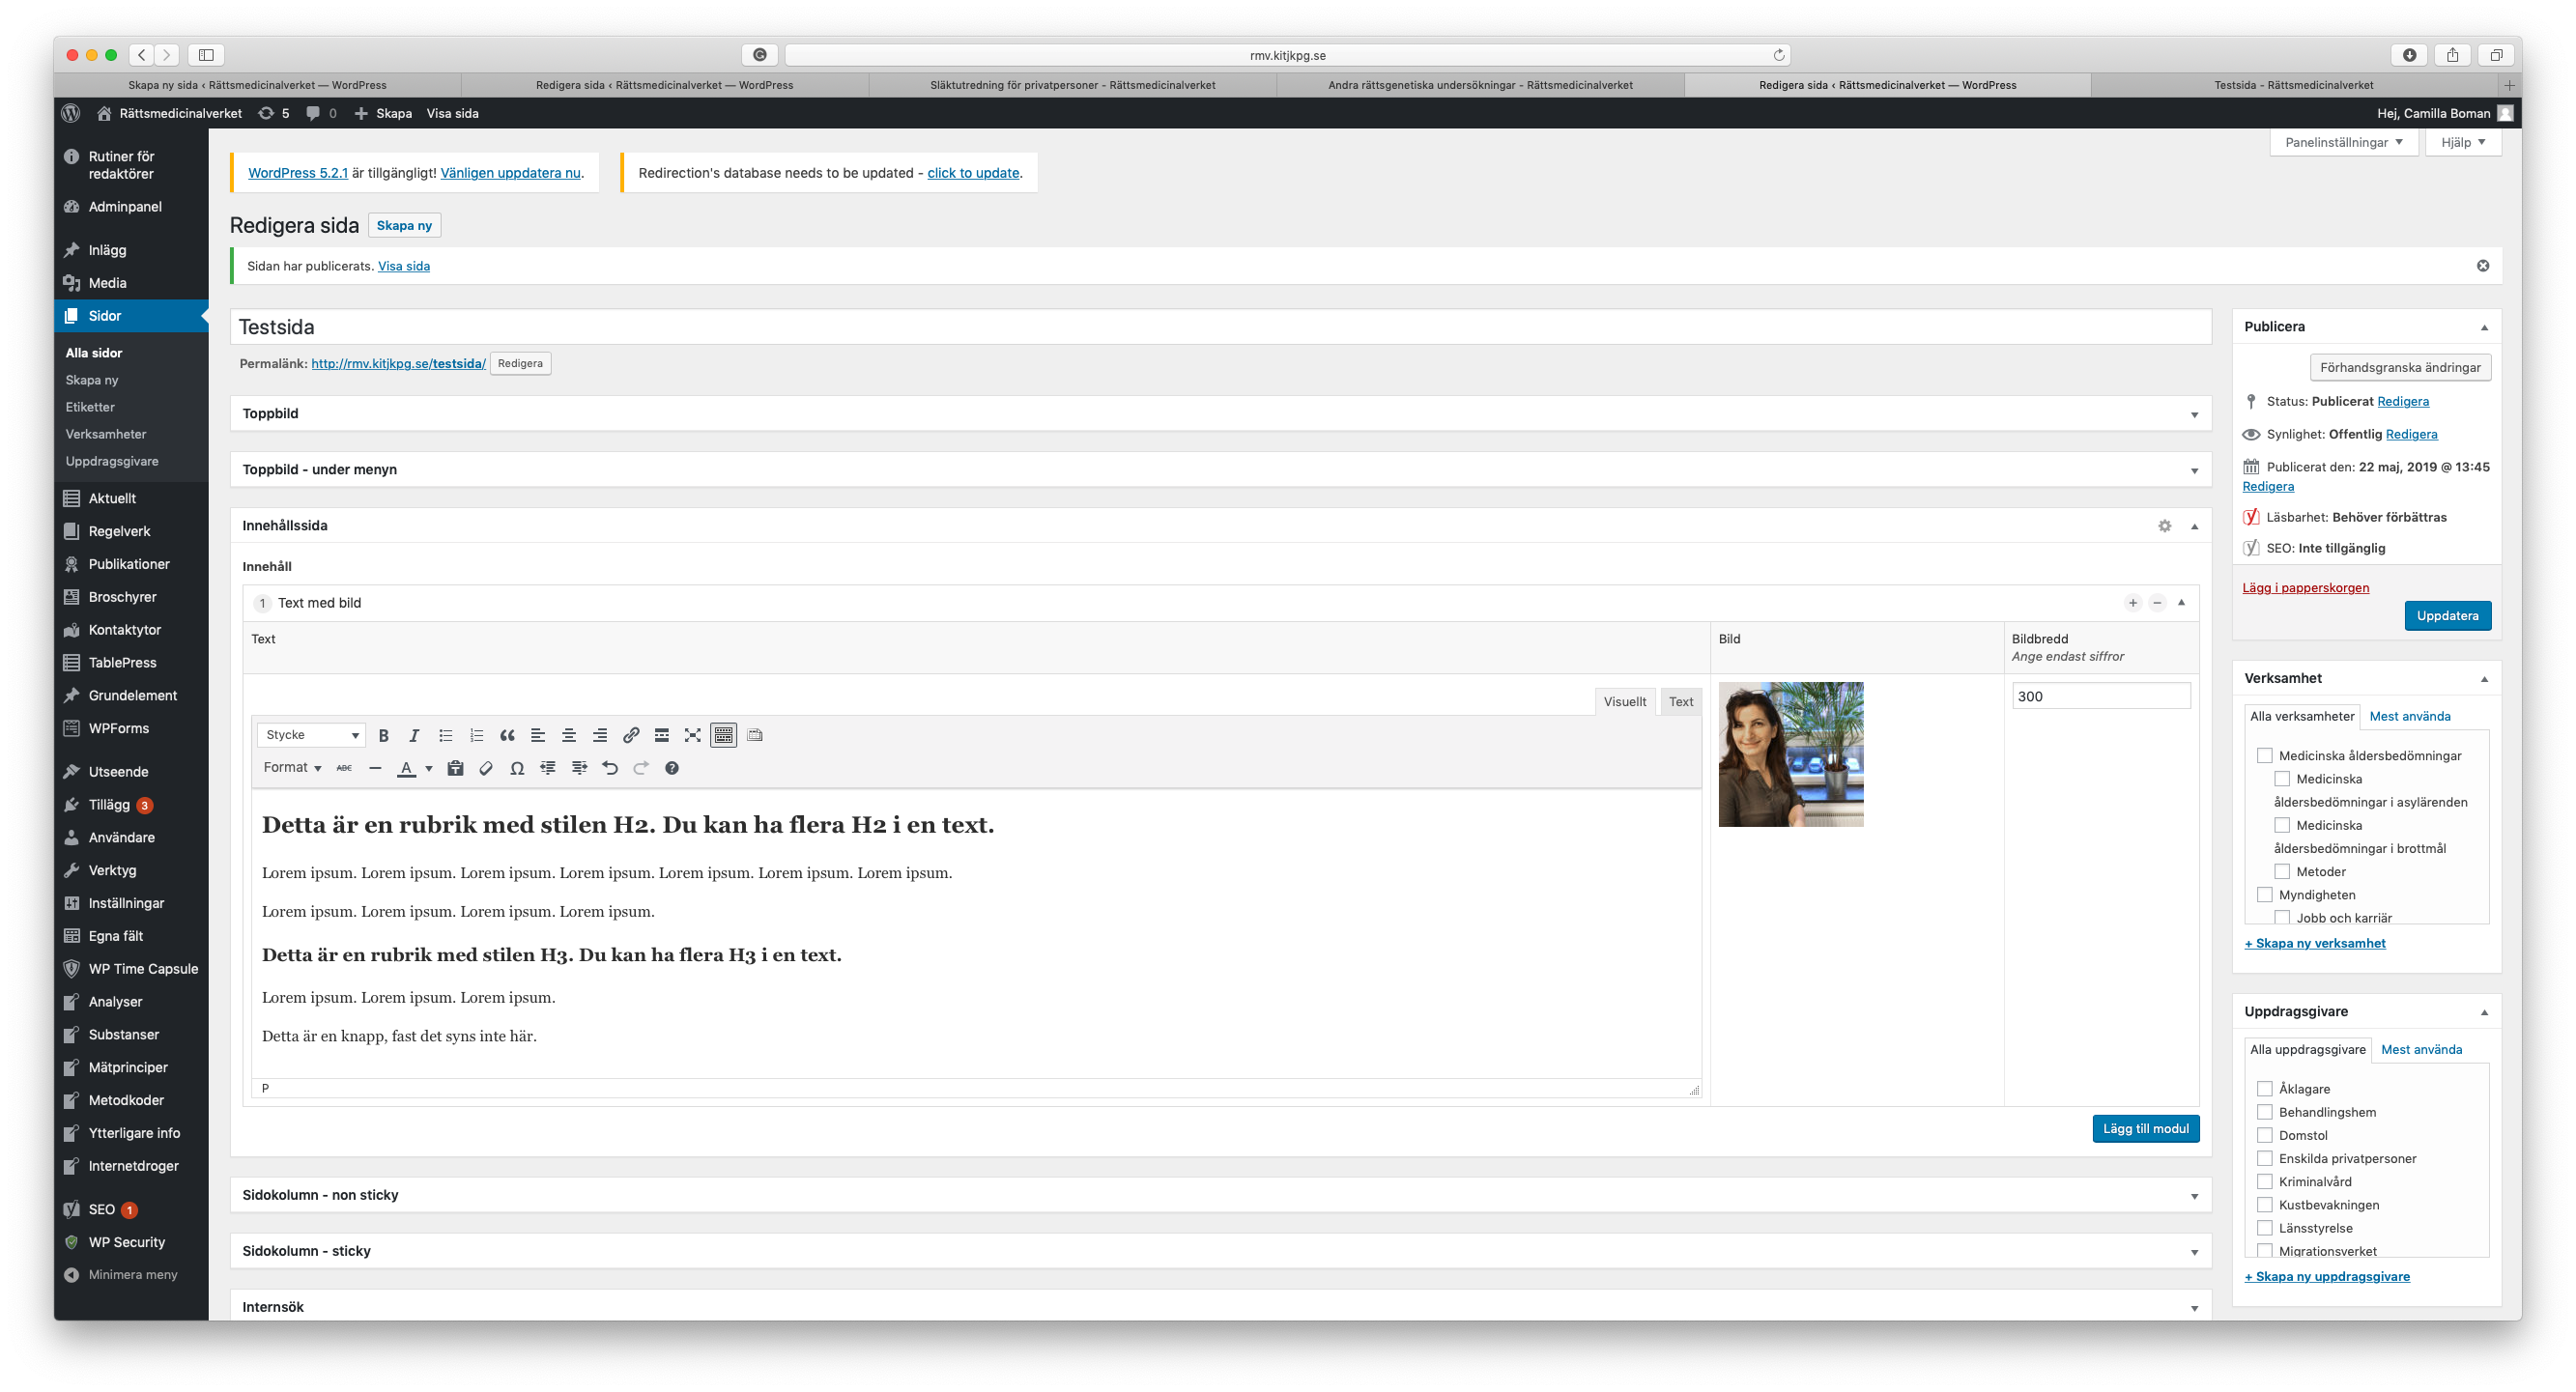Align text left in the editor
The image size is (2576, 1392).
point(538,735)
